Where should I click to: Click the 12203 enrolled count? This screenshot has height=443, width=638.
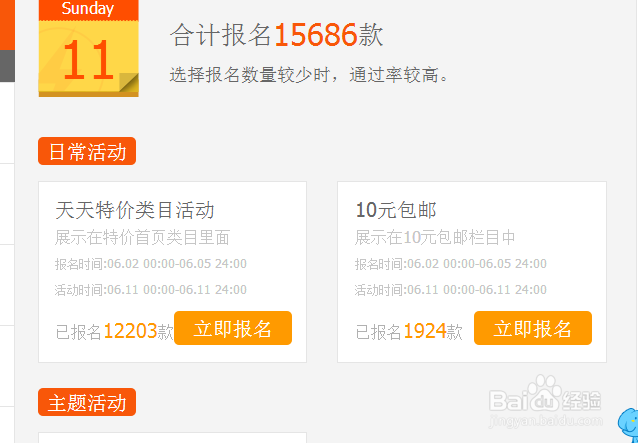(130, 332)
